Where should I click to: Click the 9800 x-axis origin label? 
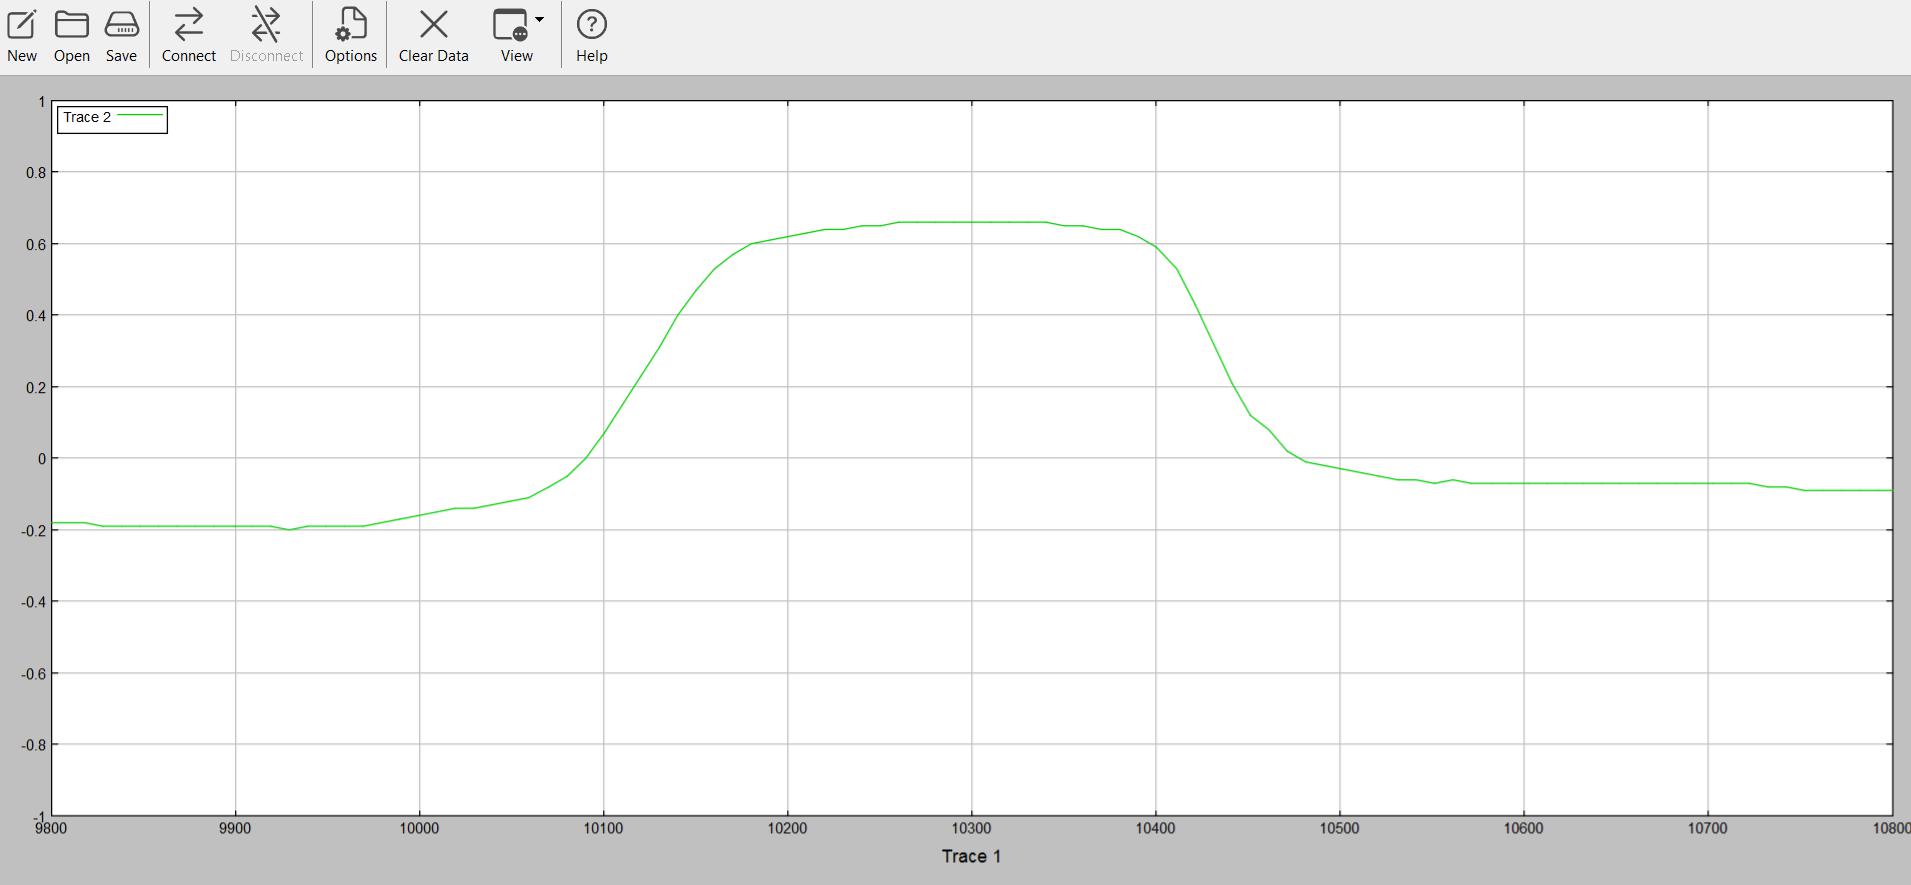tap(51, 829)
